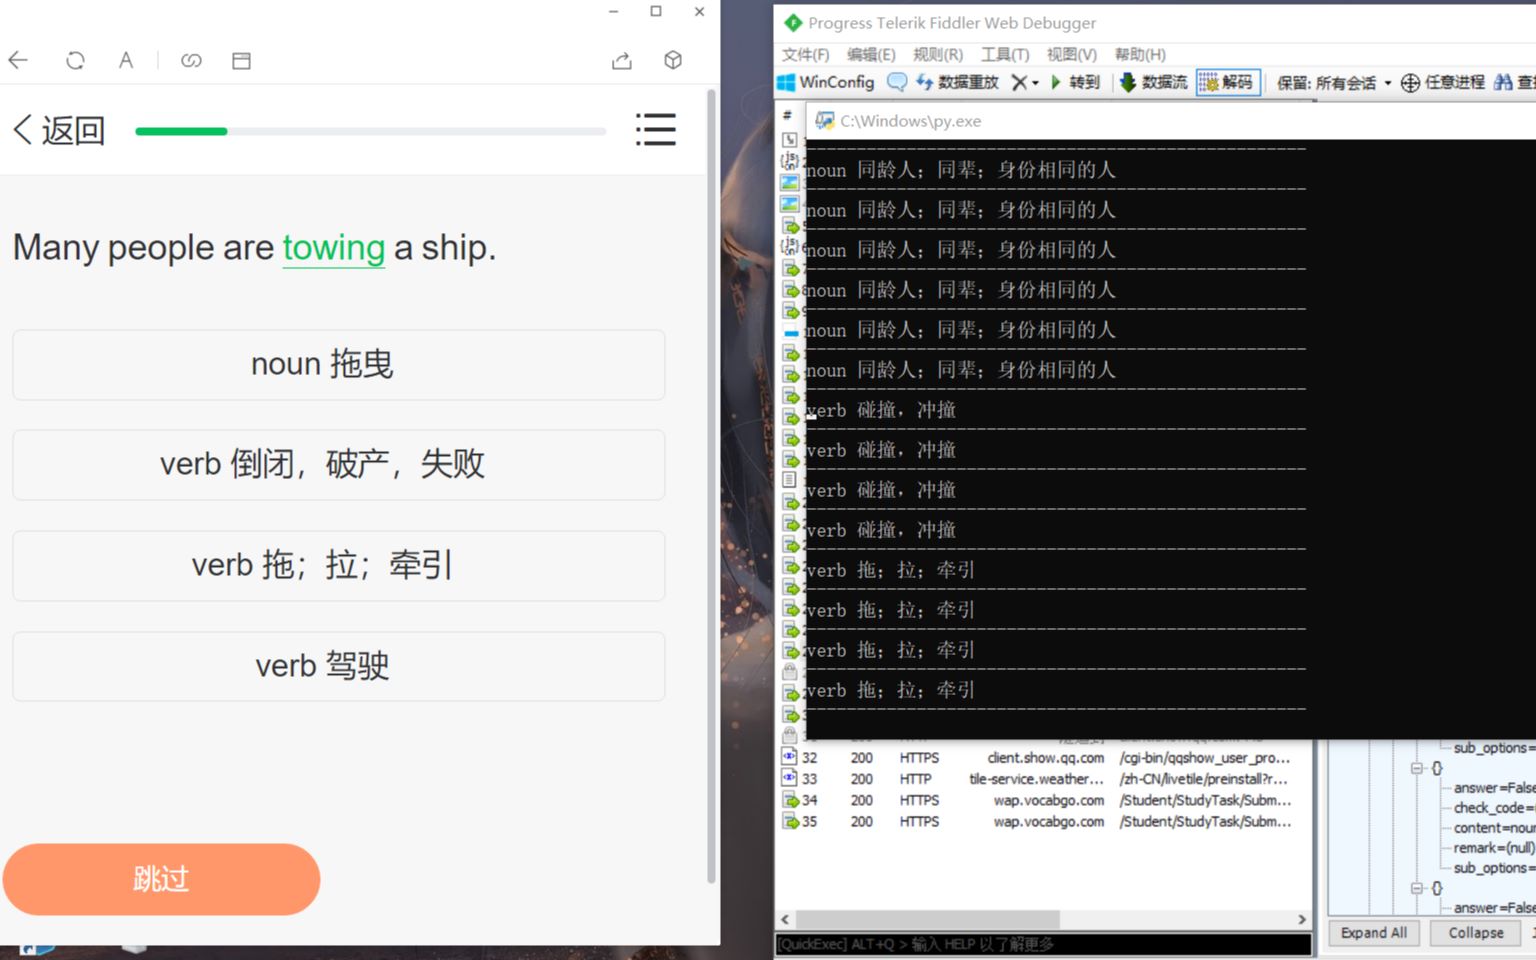Open the font size 'A' icon
The width and height of the screenshot is (1536, 960).
coord(126,60)
